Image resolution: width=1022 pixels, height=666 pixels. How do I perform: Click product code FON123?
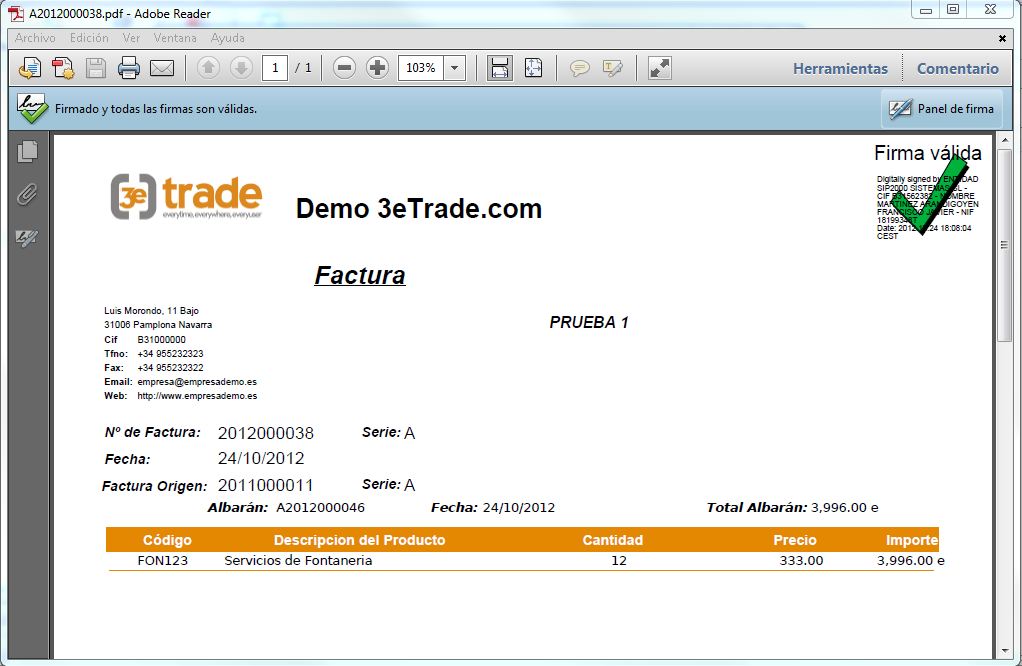point(163,560)
